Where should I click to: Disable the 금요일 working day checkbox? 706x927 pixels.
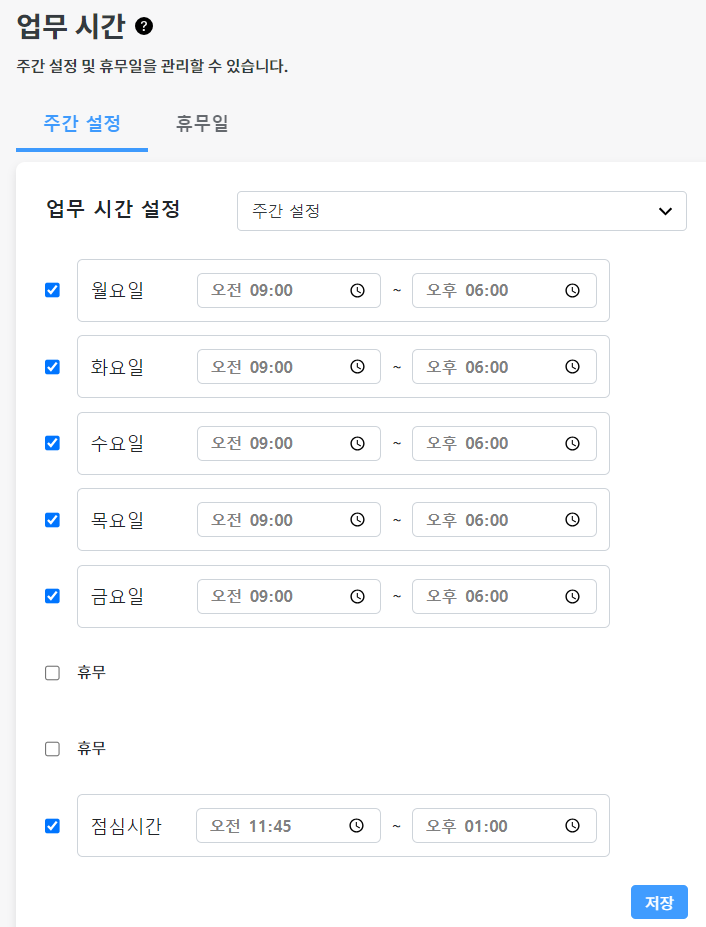[x=52, y=596]
